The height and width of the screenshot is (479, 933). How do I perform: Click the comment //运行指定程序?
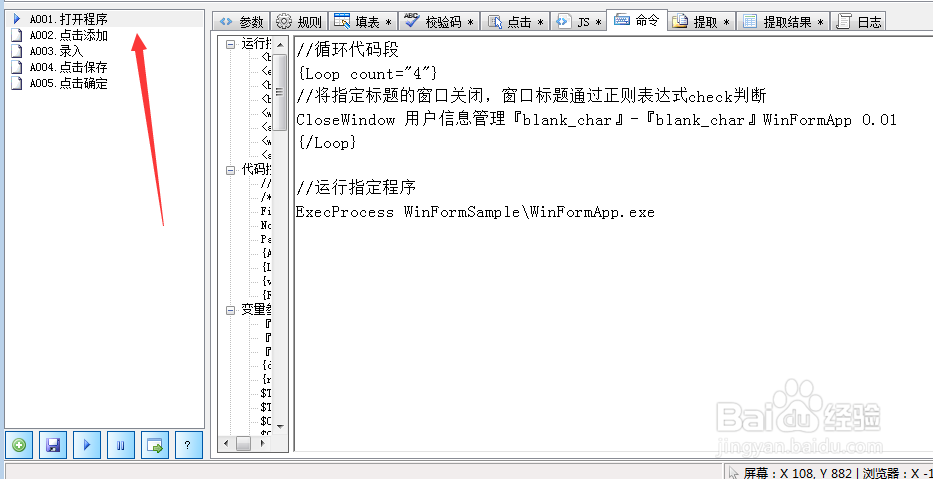(x=356, y=189)
